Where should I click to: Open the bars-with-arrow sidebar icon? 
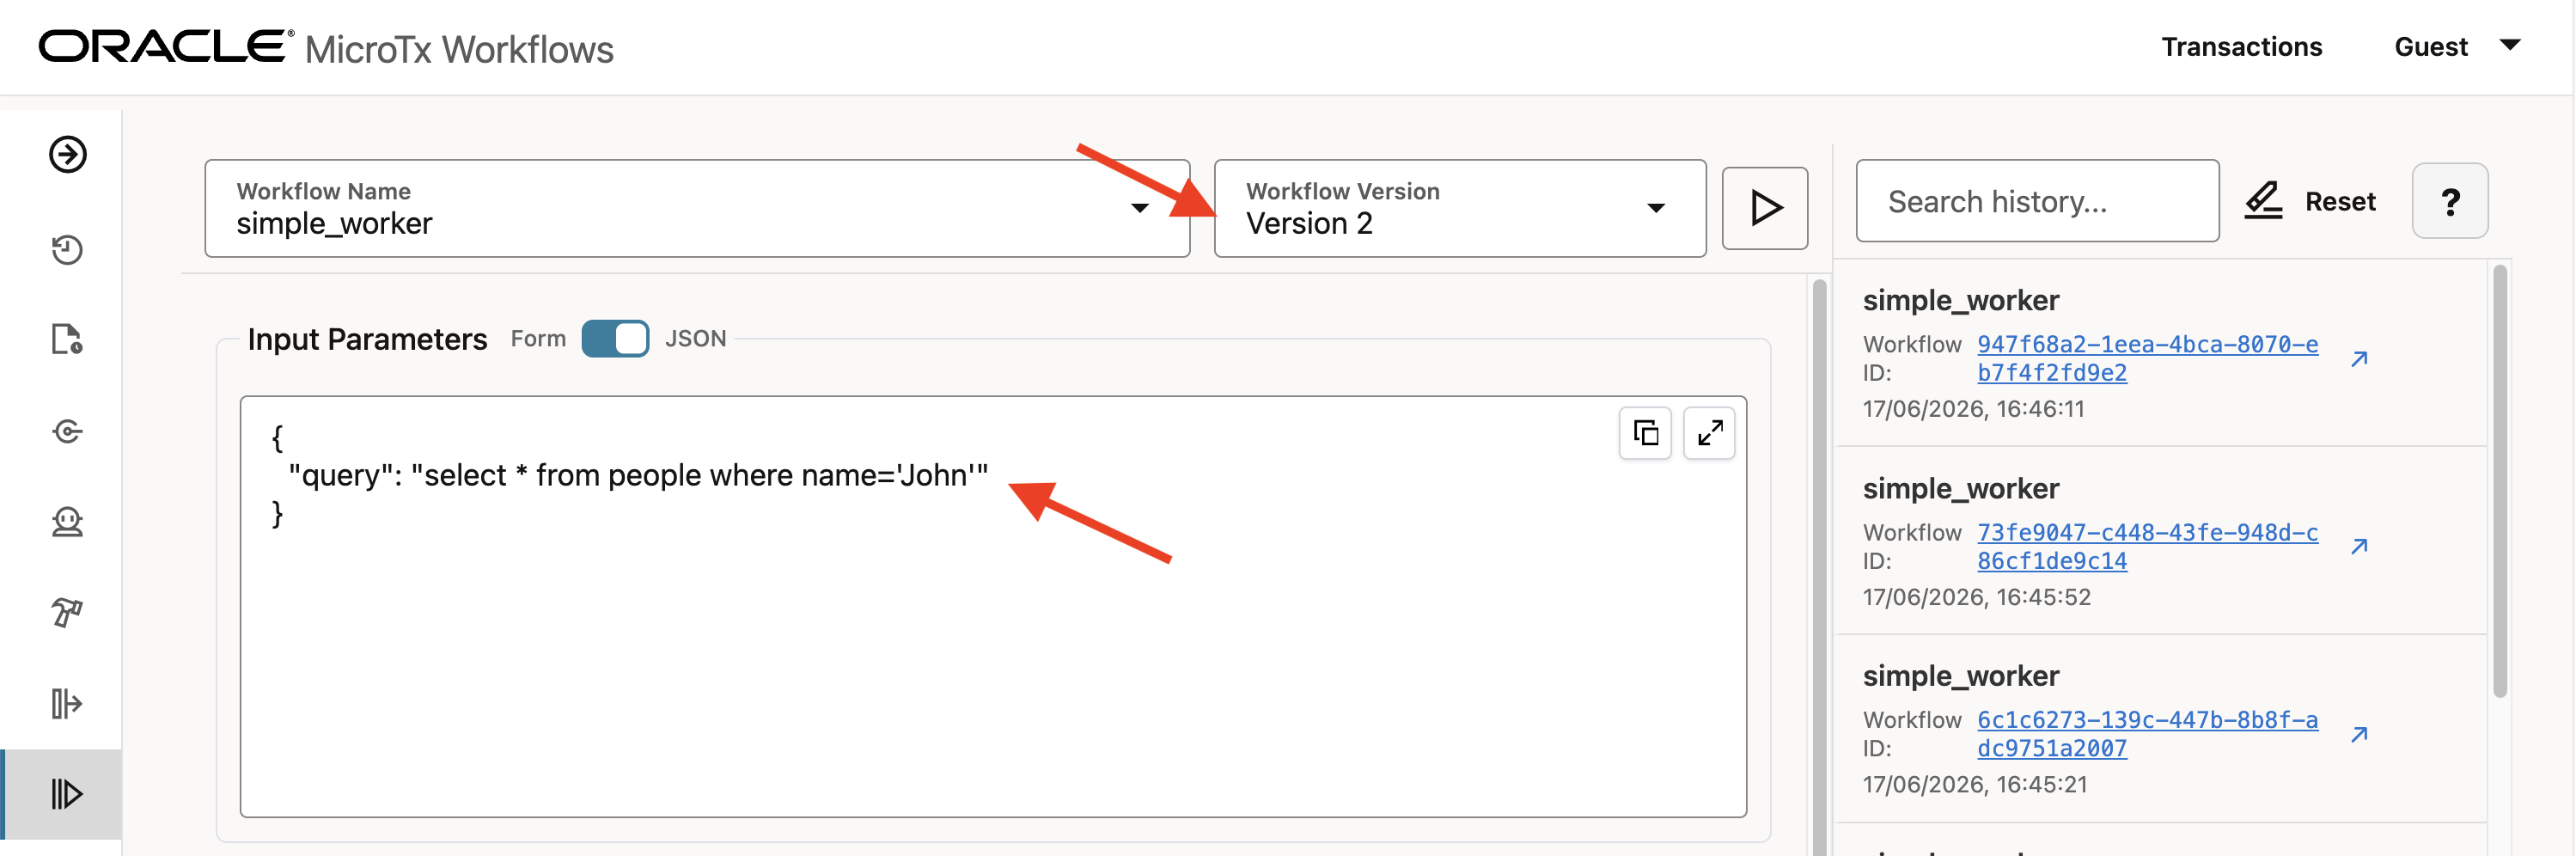[67, 703]
